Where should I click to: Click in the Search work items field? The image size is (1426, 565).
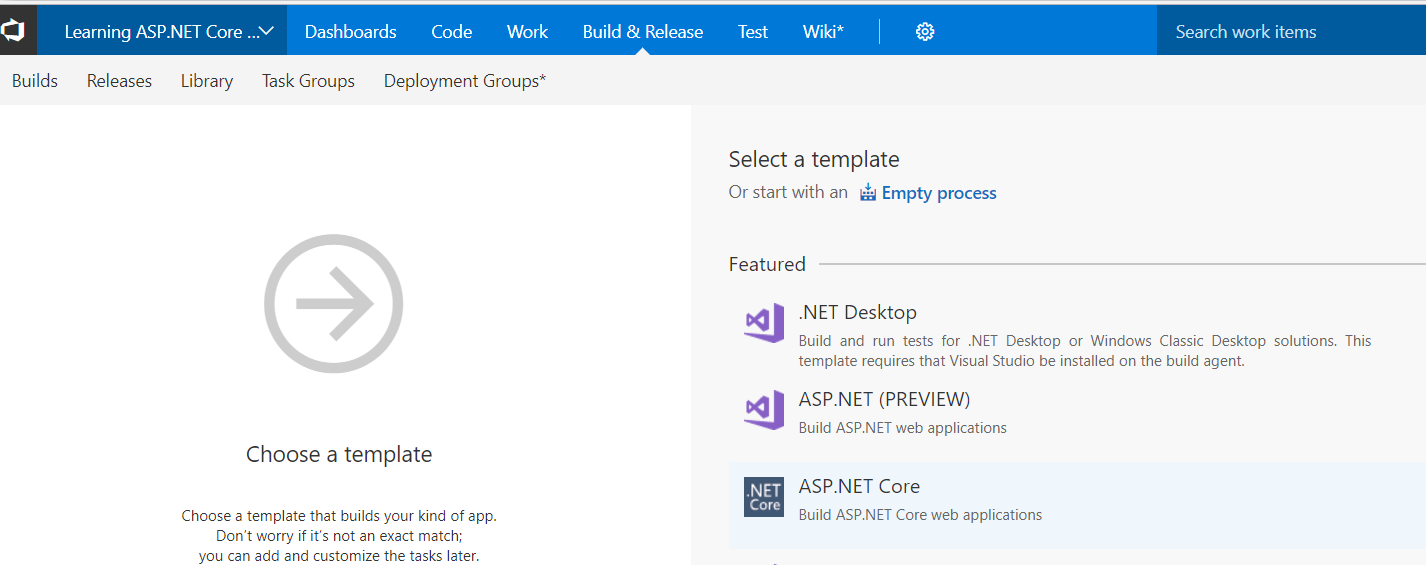pyautogui.click(x=1291, y=32)
